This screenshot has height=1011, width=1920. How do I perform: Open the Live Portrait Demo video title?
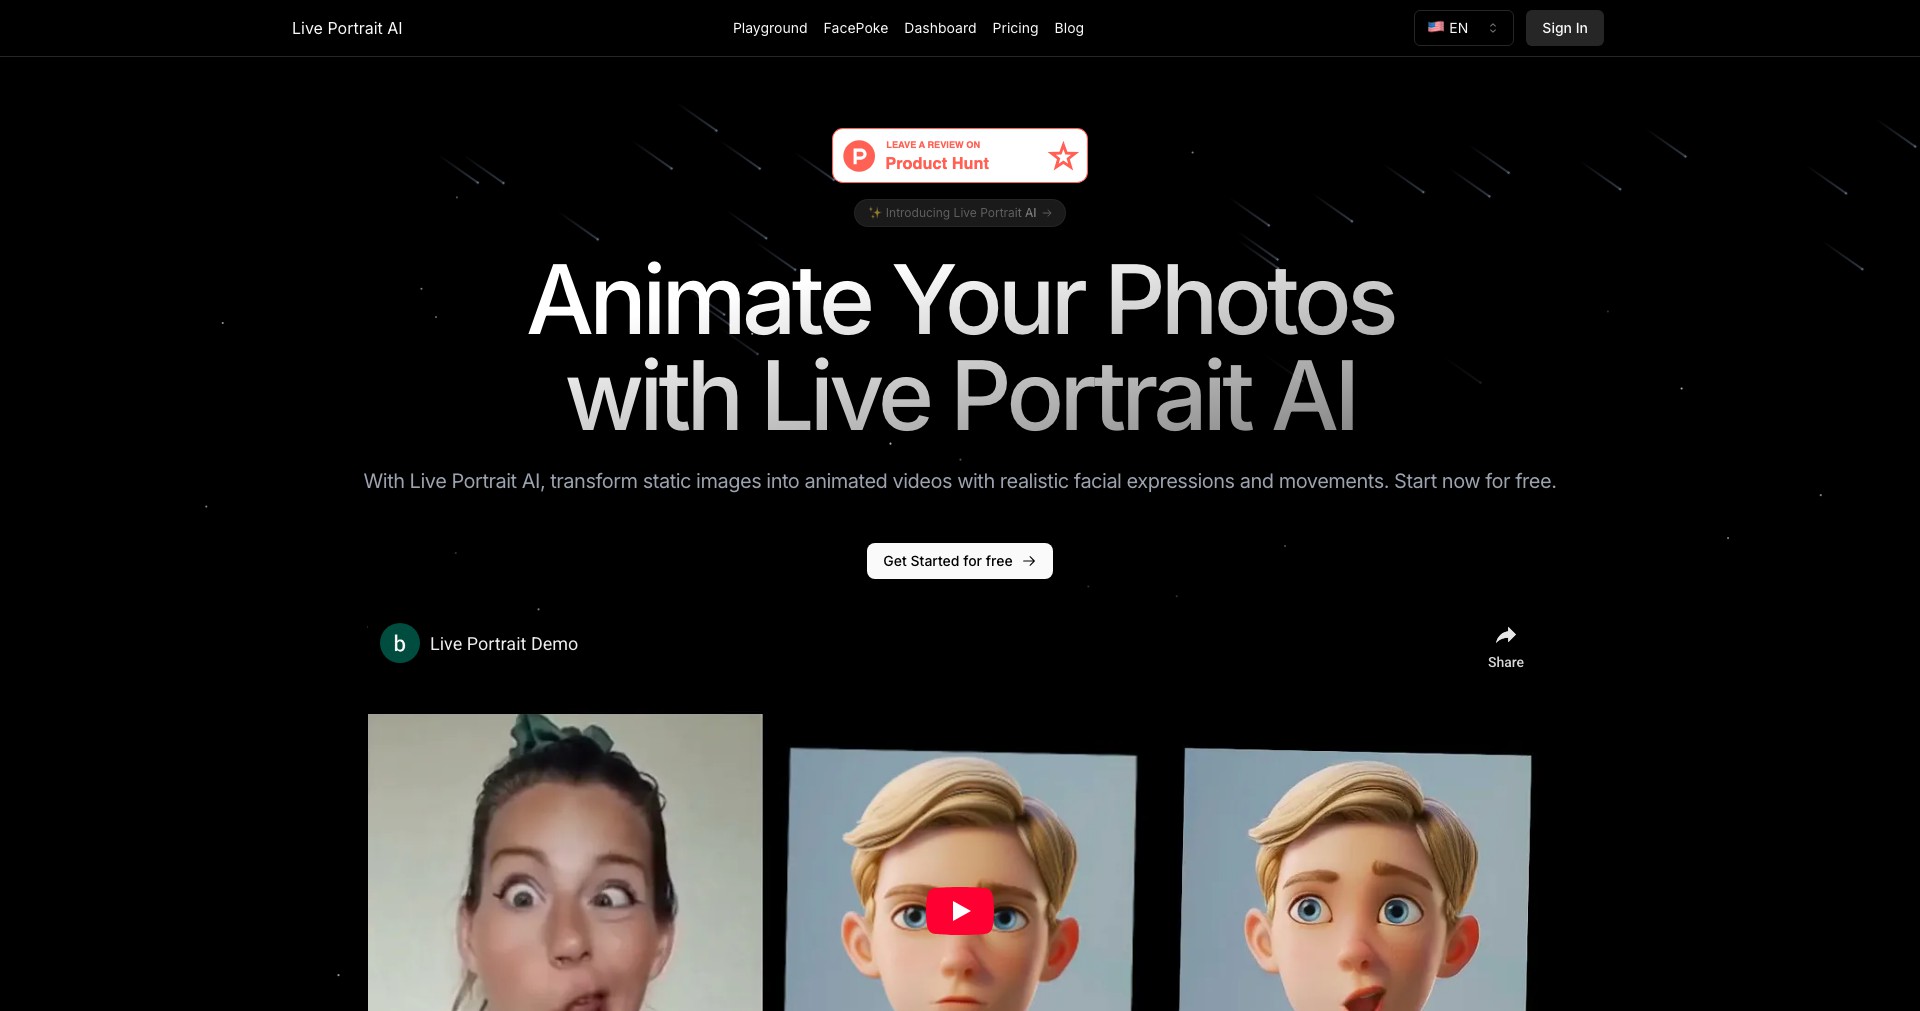click(504, 644)
